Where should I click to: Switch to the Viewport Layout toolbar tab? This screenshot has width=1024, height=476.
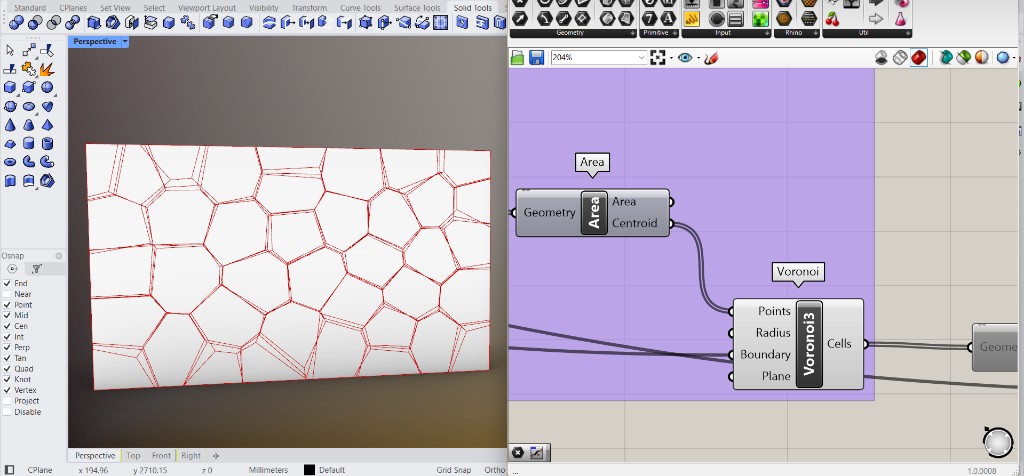coord(207,8)
